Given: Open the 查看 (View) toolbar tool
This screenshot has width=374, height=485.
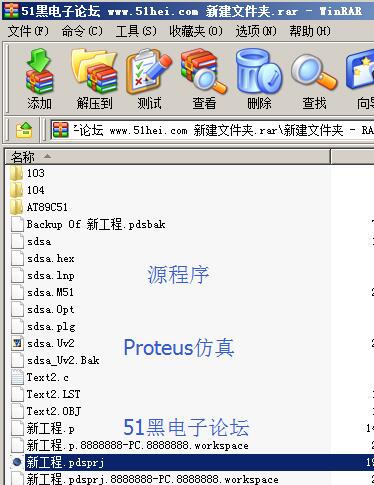Looking at the screenshot, I should tap(204, 79).
